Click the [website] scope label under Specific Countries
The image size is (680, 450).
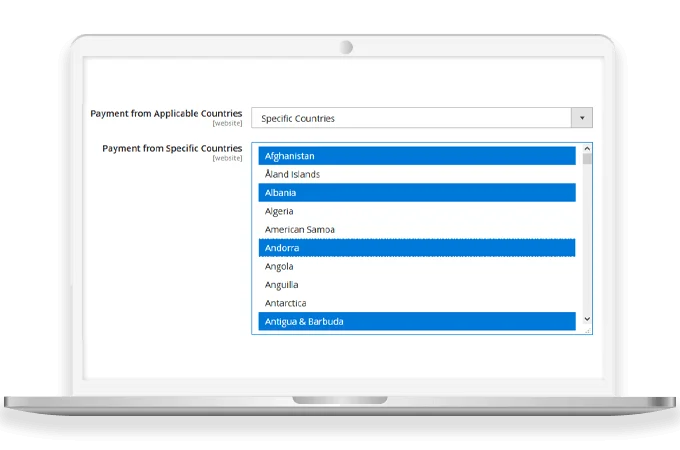click(x=227, y=158)
